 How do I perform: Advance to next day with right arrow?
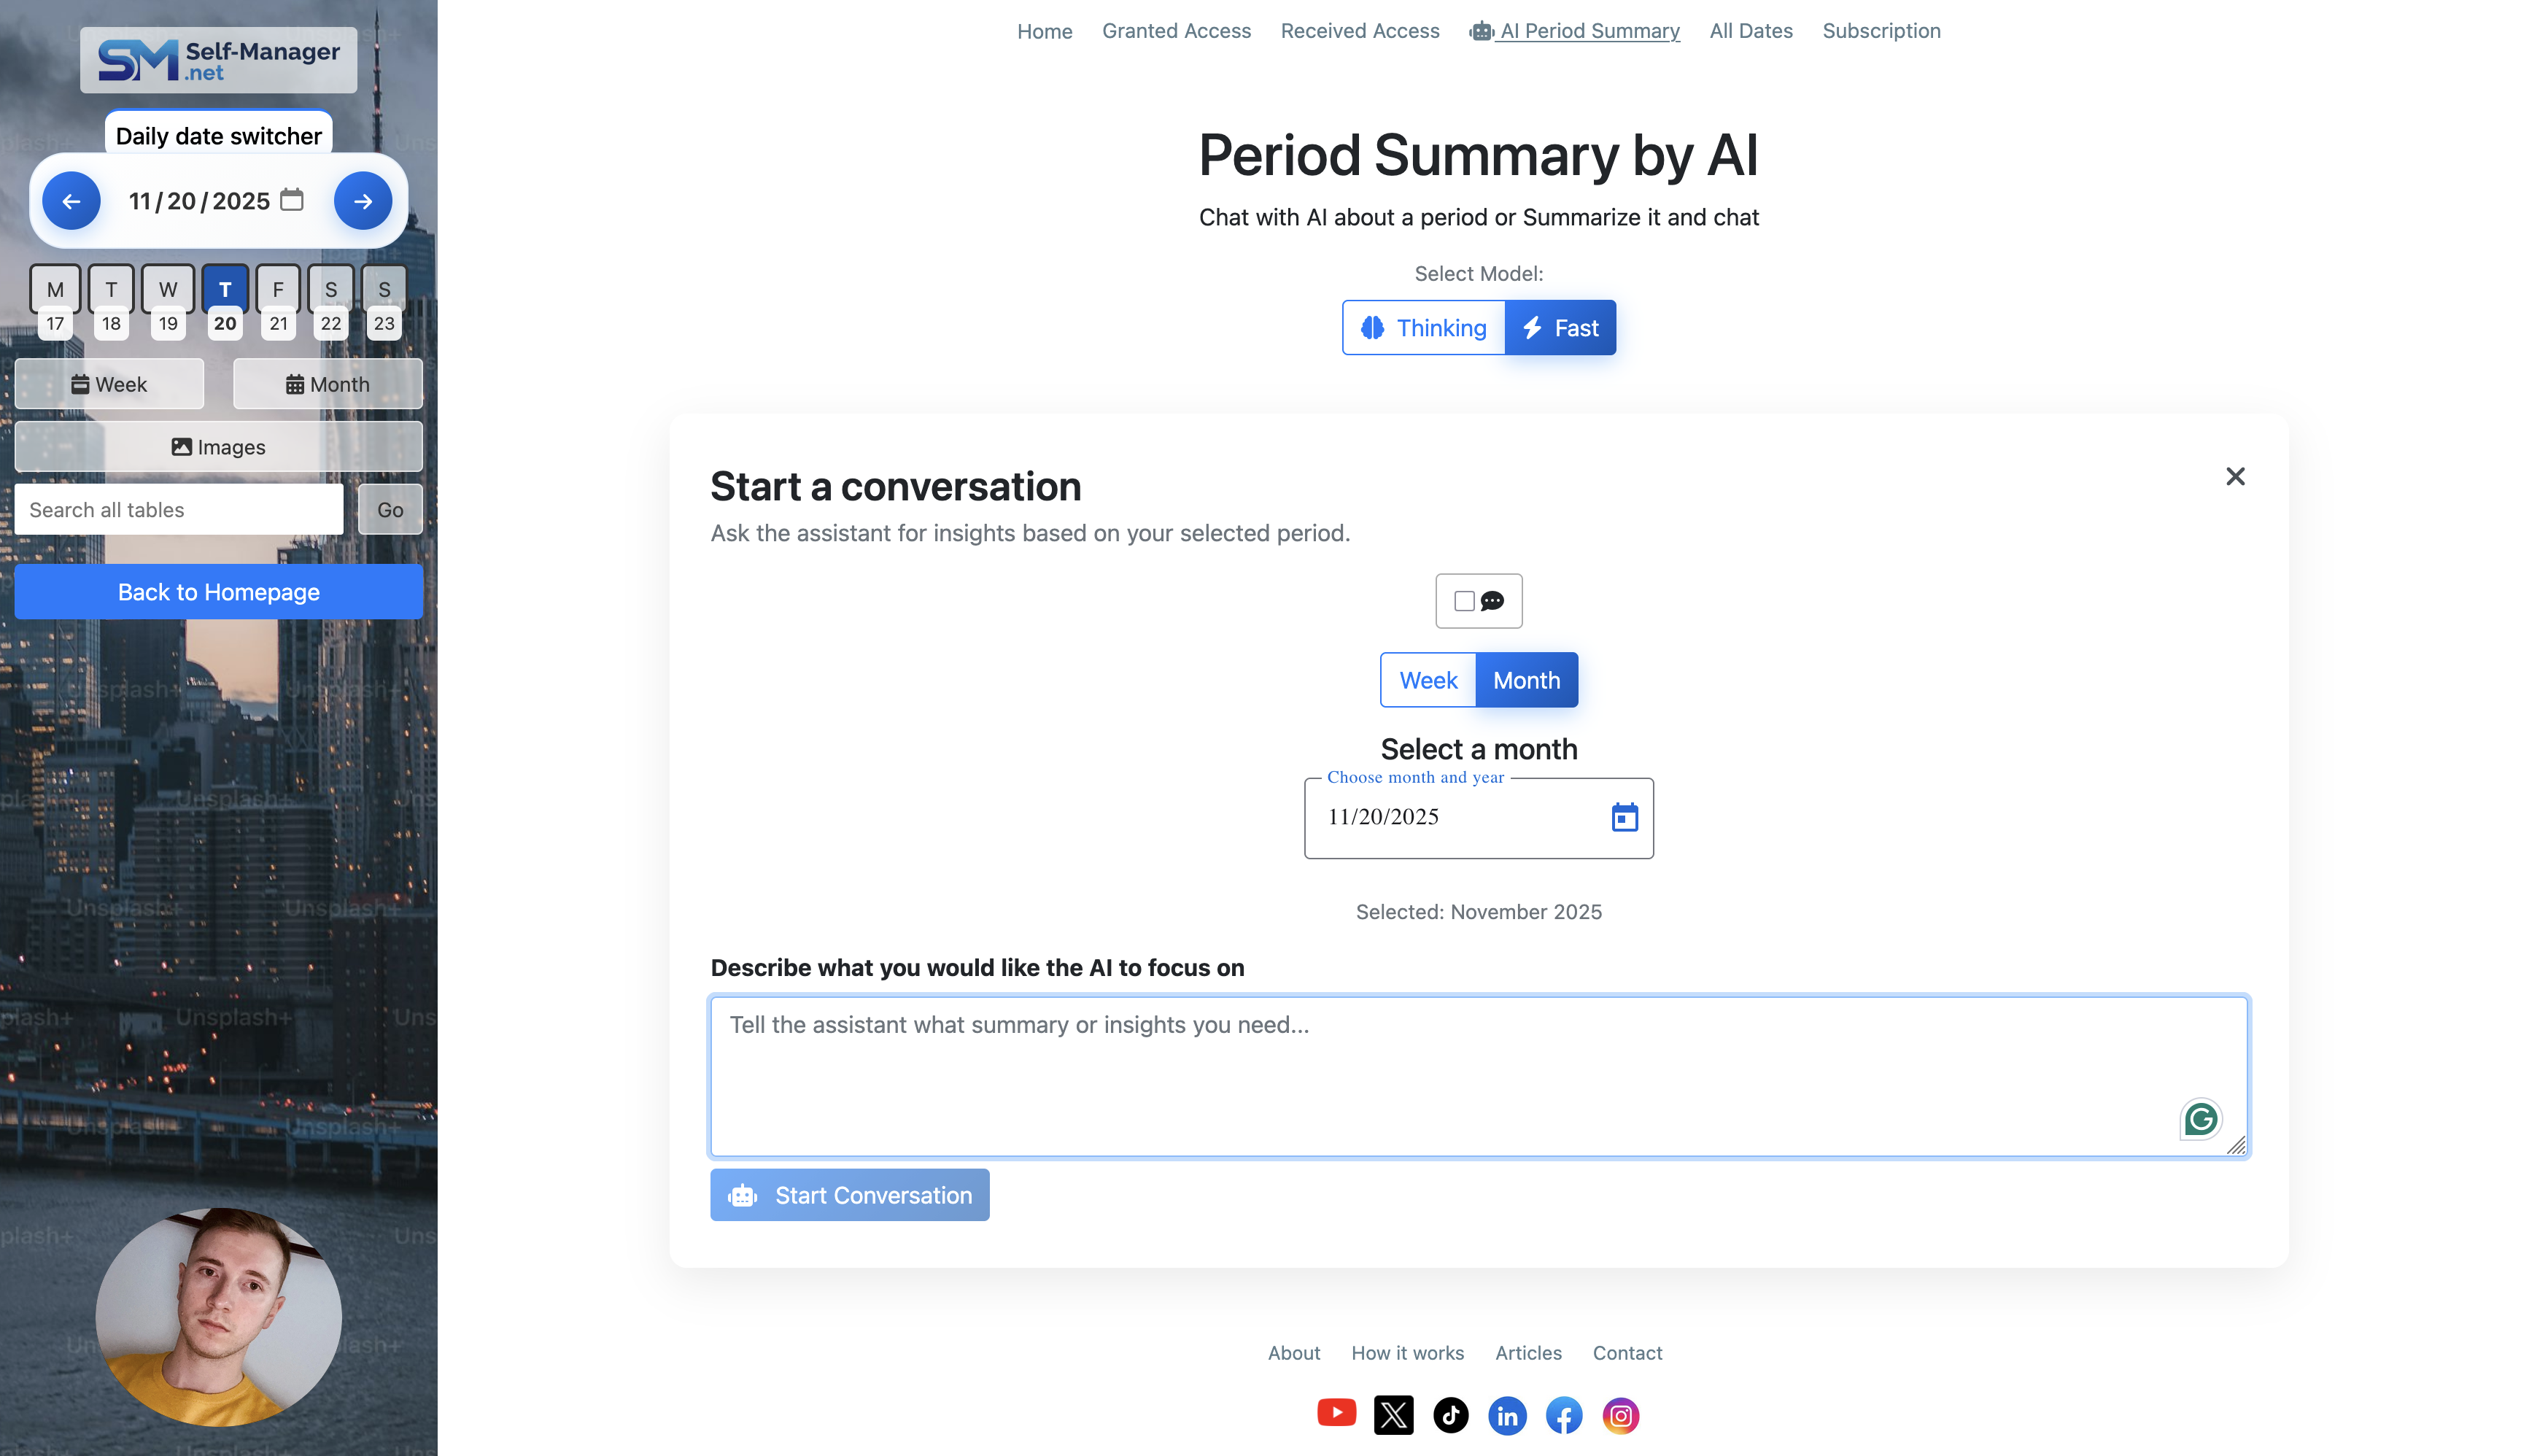(x=363, y=201)
